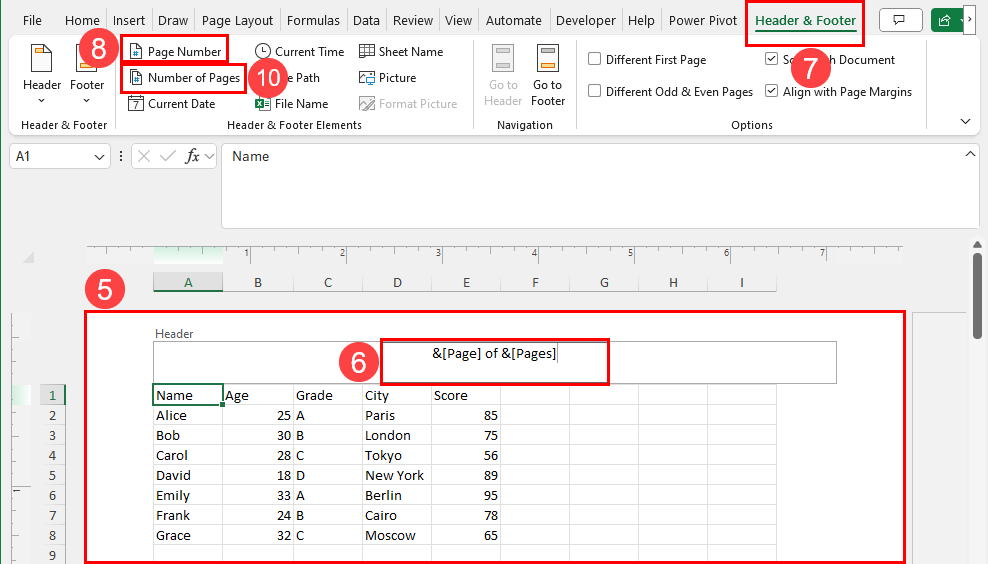Select row 5 header

[x=52, y=475]
